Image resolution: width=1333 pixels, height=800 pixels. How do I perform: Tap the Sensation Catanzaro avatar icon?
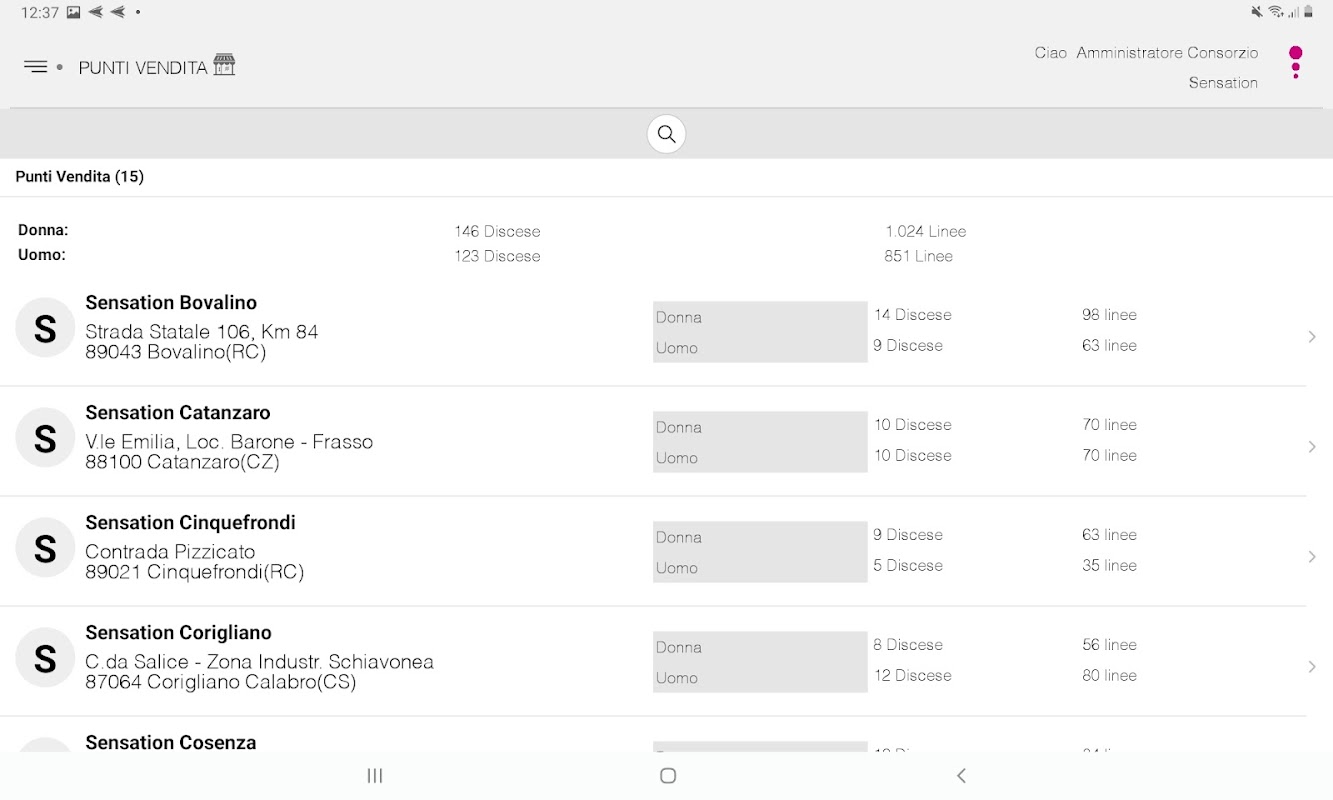[45, 438]
